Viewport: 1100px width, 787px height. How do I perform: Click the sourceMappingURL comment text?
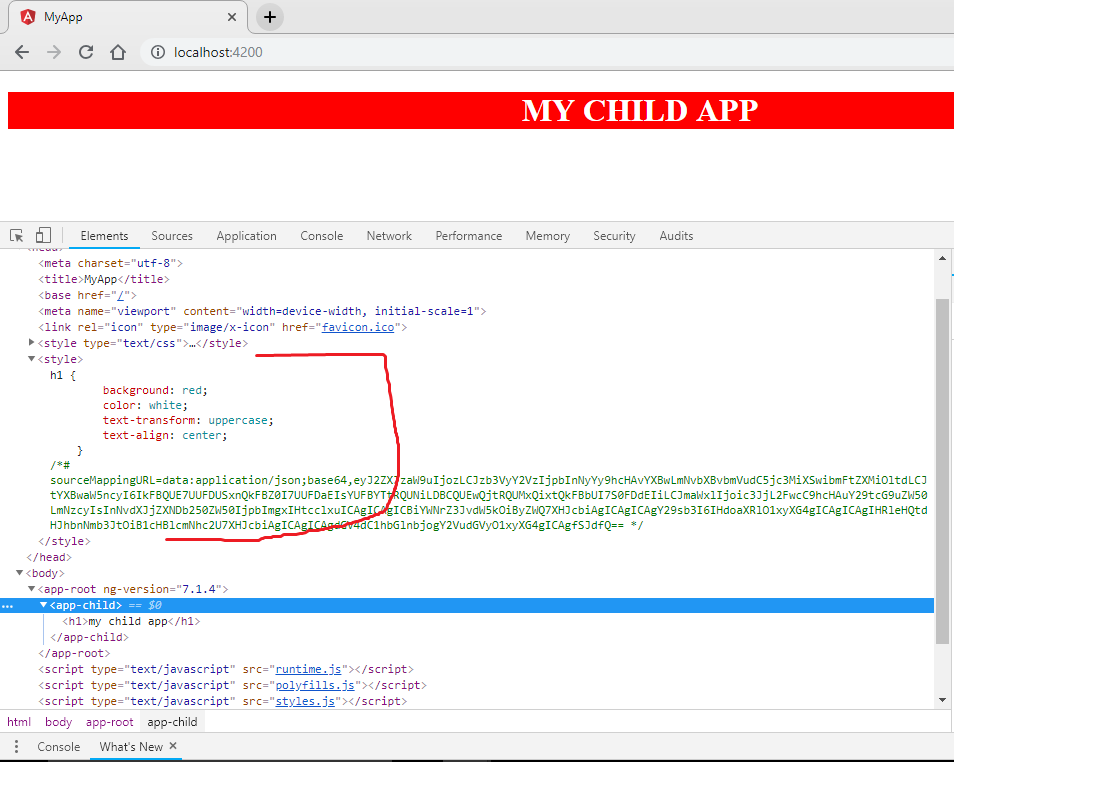[488, 495]
